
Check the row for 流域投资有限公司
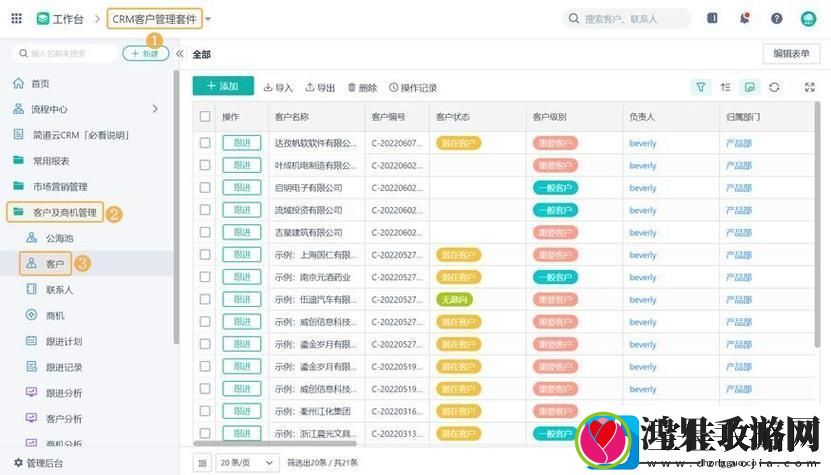point(205,210)
